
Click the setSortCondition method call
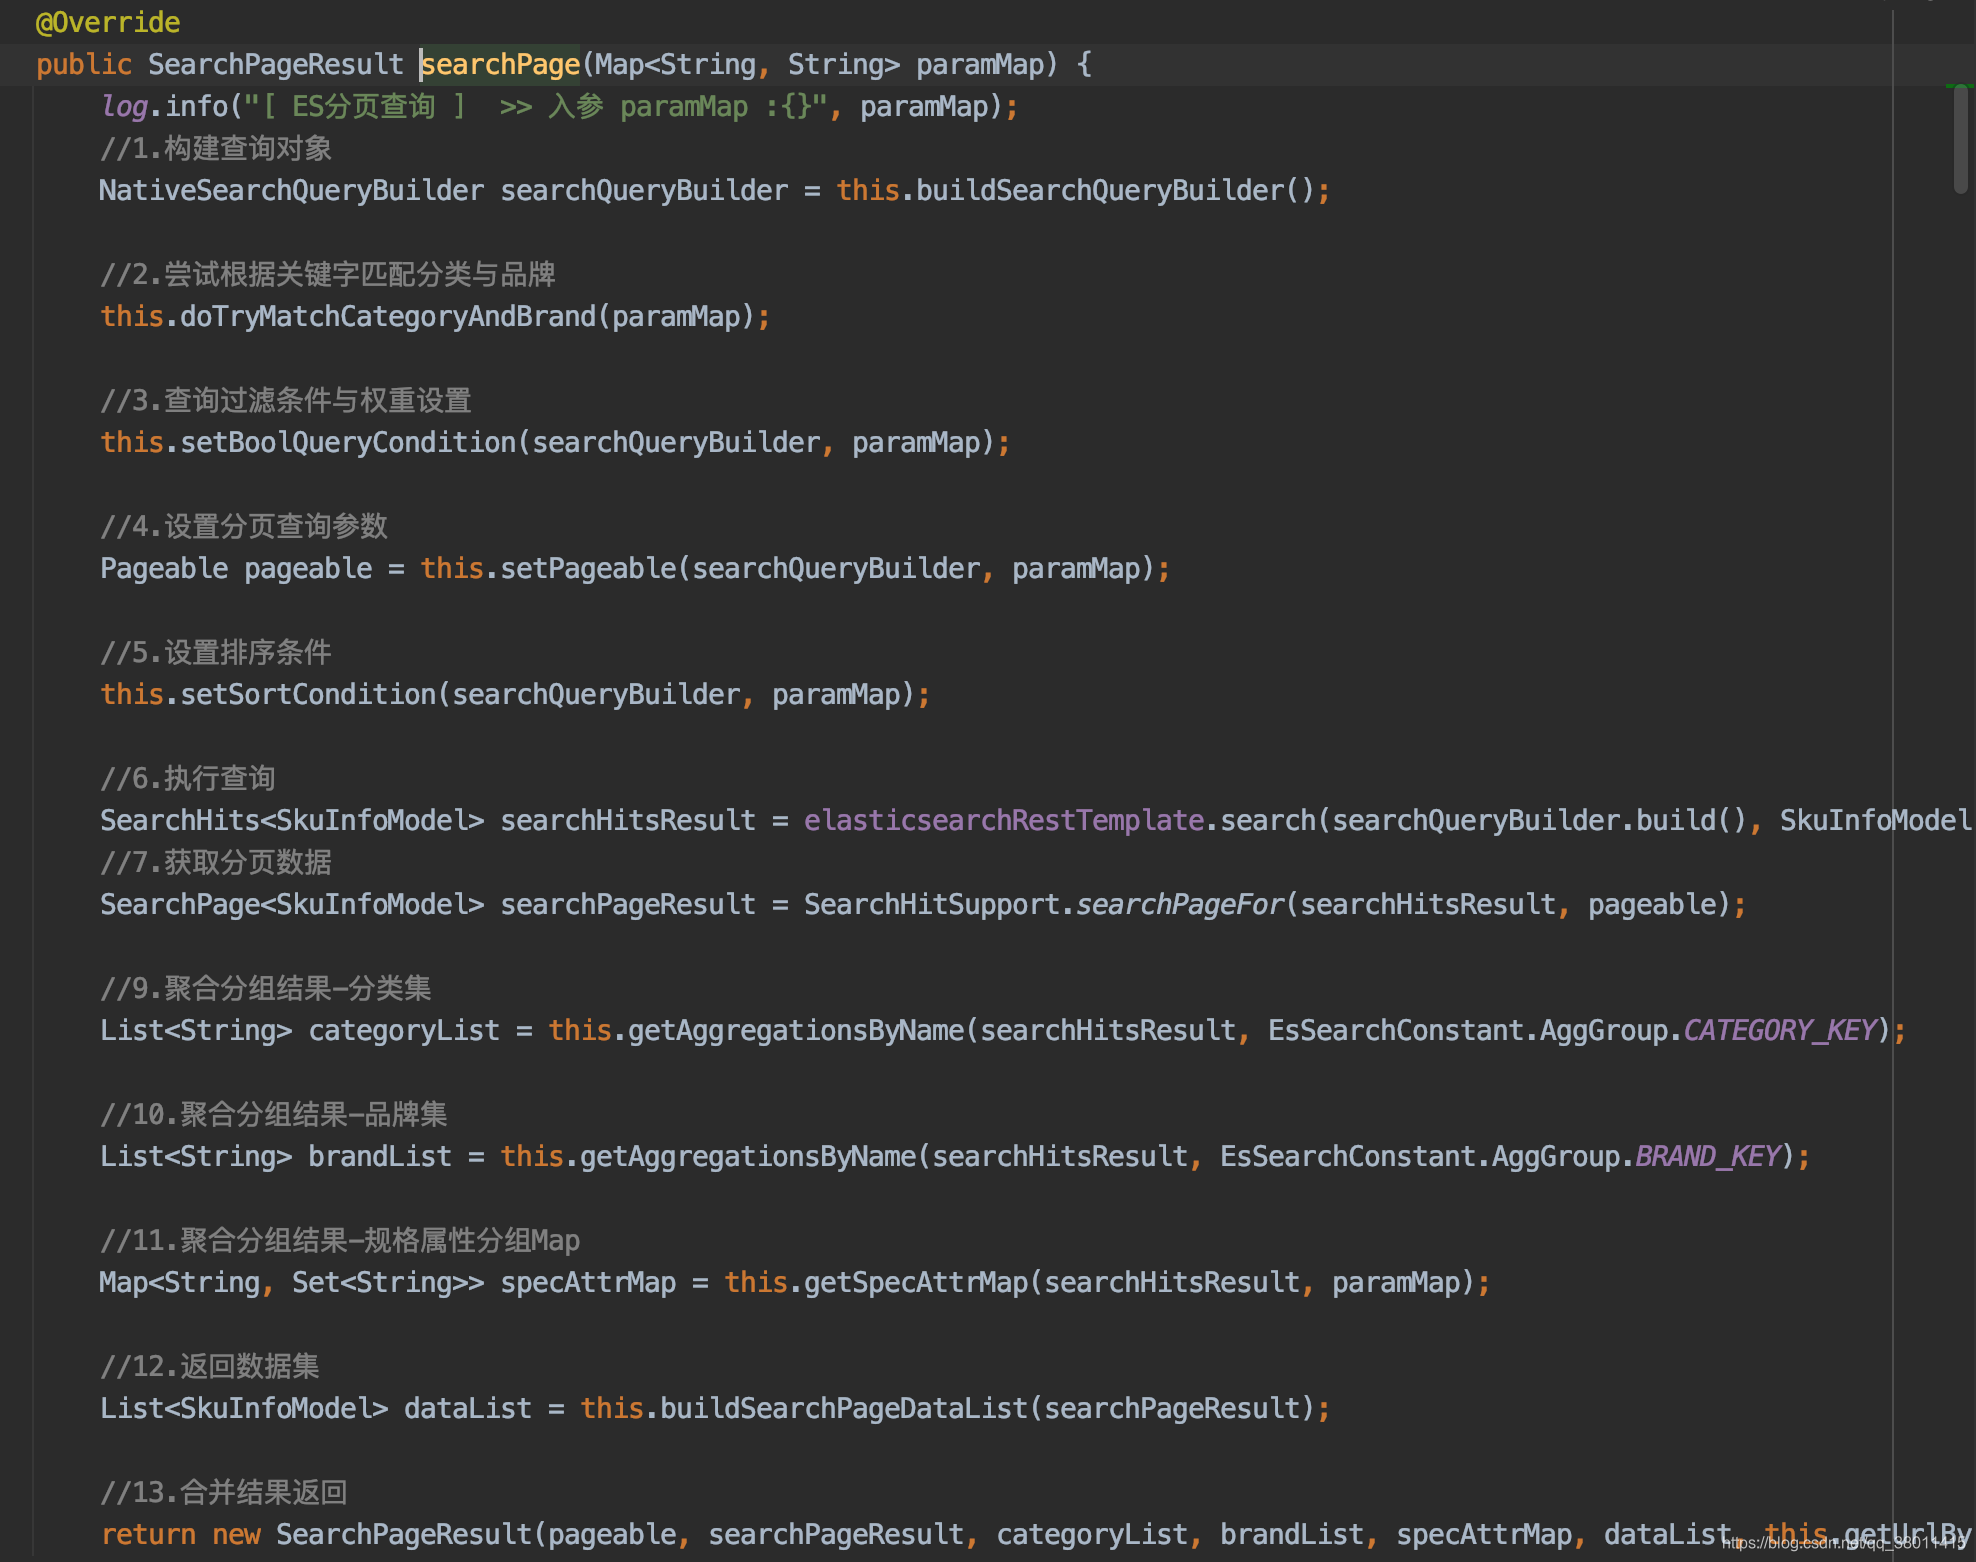[x=308, y=695]
